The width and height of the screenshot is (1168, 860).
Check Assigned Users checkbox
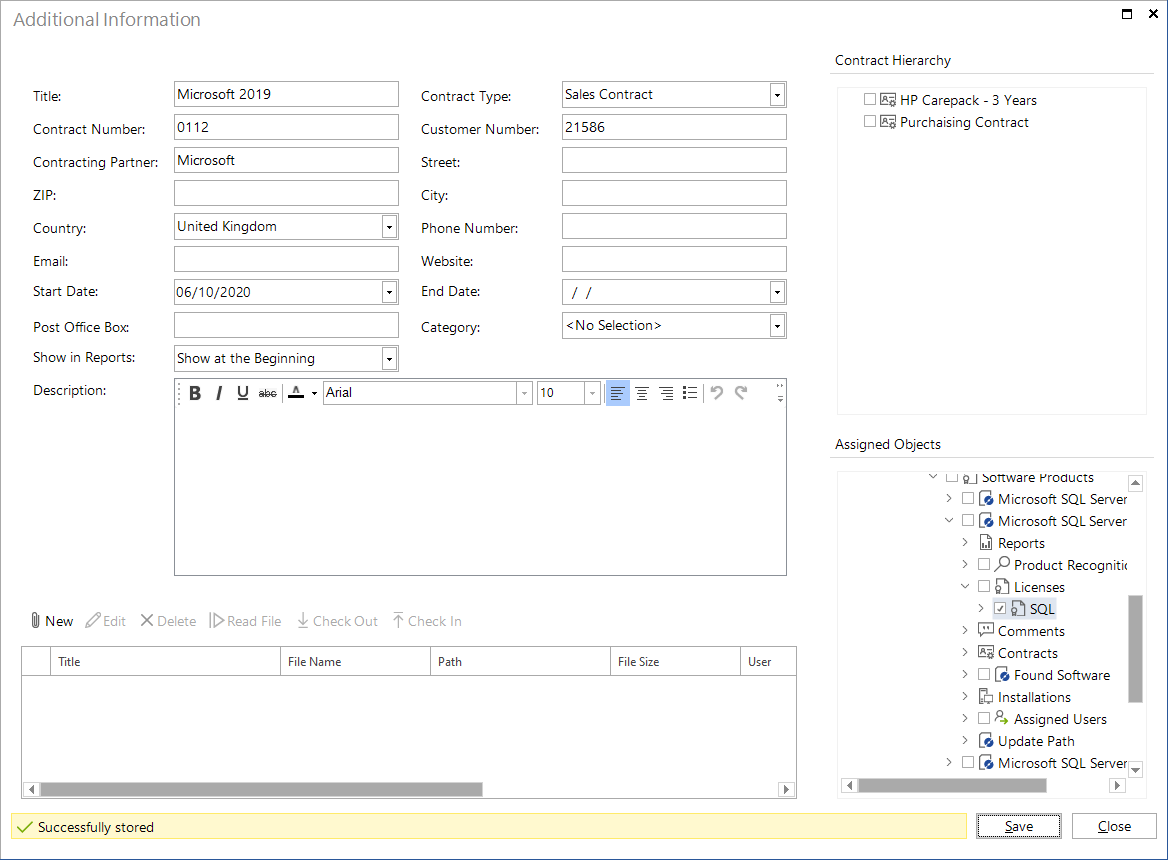coord(984,719)
